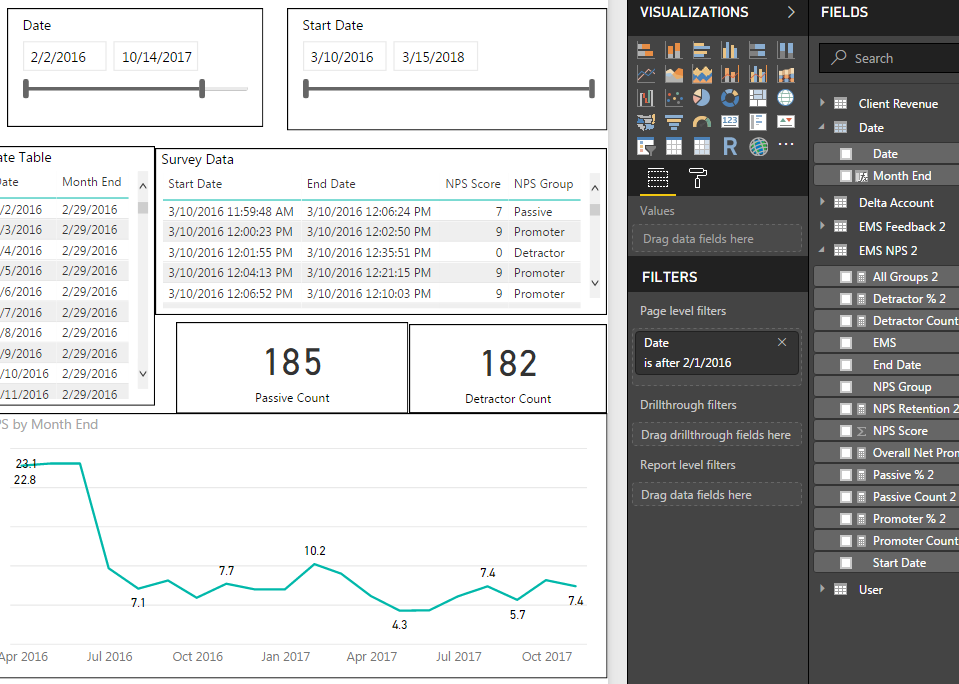Select the R script visual
Image resolution: width=959 pixels, height=684 pixels.
pyautogui.click(x=730, y=147)
